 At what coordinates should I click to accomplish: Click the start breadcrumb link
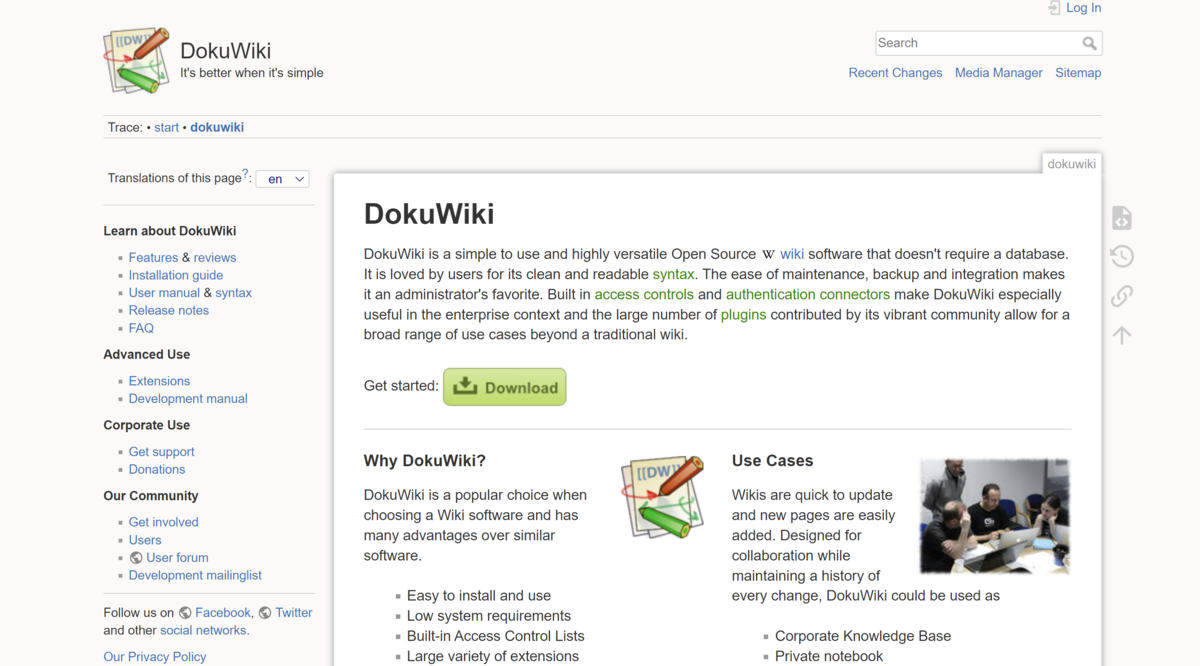pos(167,127)
